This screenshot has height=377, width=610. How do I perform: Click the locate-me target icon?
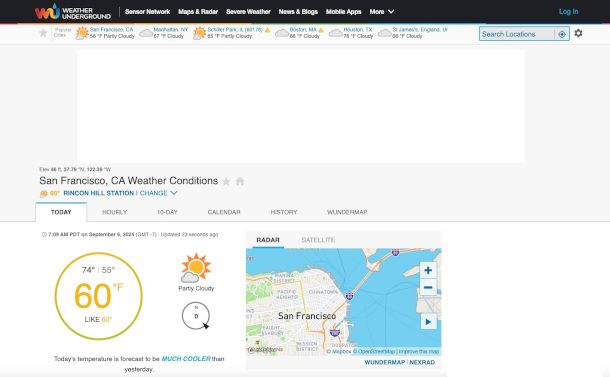pyautogui.click(x=562, y=34)
